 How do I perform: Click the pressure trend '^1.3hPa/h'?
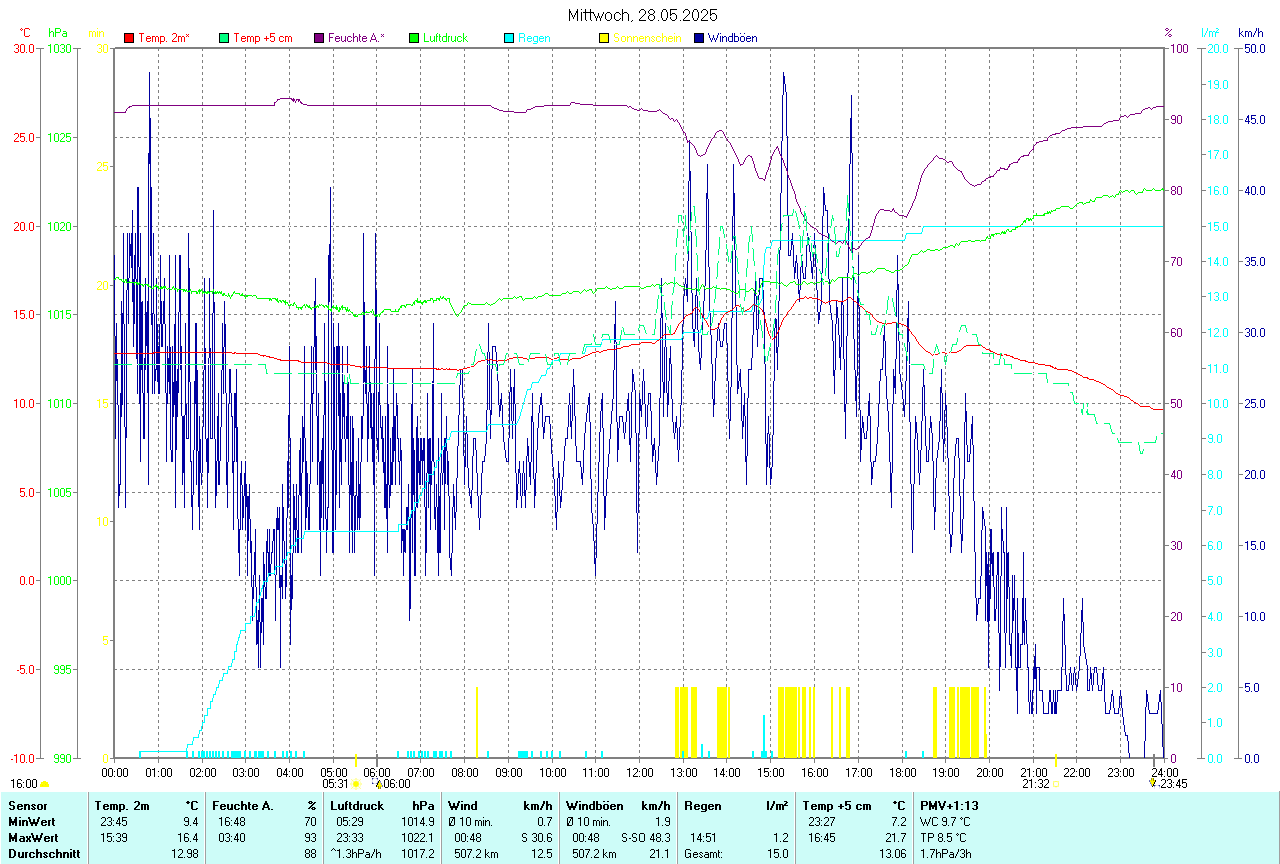coord(355,854)
